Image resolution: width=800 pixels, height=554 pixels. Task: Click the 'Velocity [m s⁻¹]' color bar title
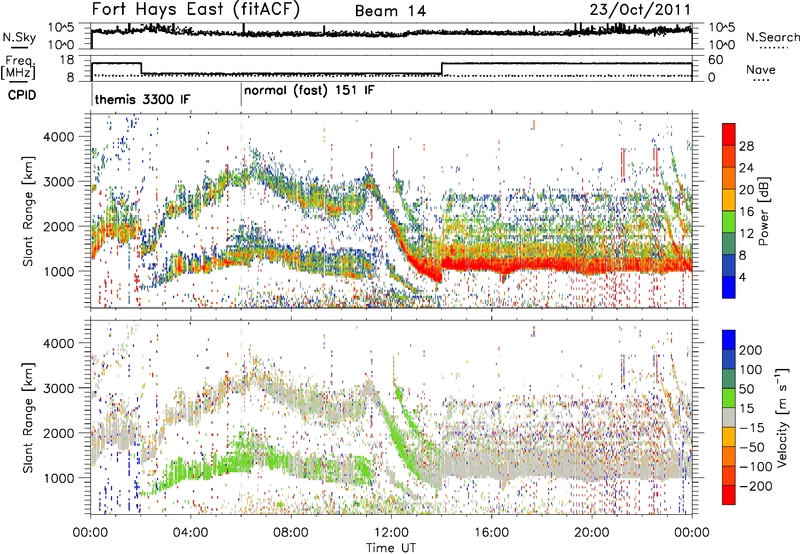coord(781,417)
